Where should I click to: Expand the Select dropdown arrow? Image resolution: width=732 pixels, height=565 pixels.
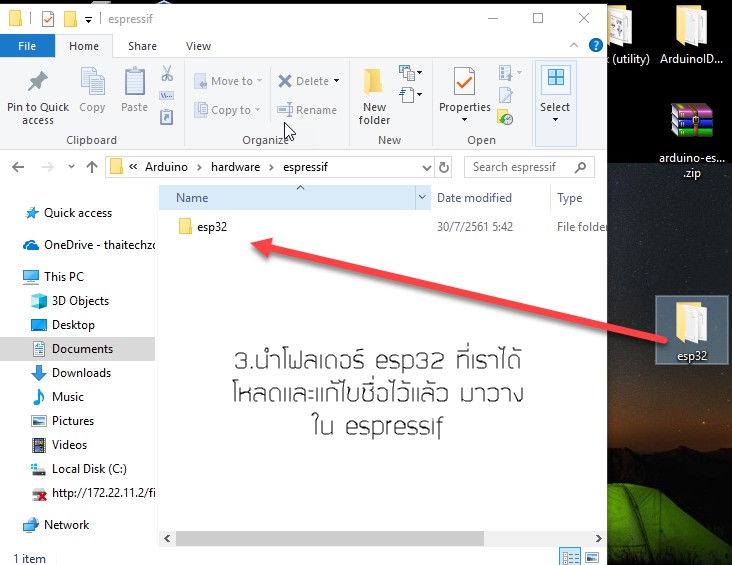click(556, 120)
